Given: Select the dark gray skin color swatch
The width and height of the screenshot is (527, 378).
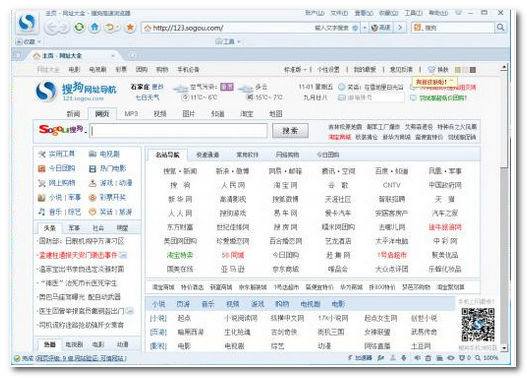Looking at the screenshot, I should pos(473,70).
